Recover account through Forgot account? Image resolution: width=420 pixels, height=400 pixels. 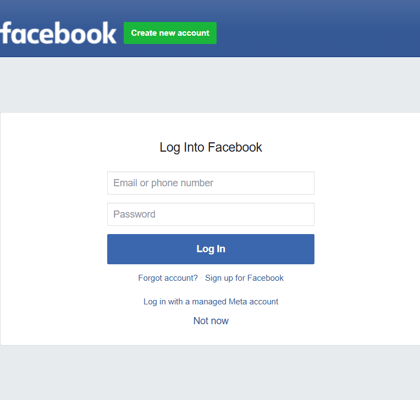click(x=168, y=278)
